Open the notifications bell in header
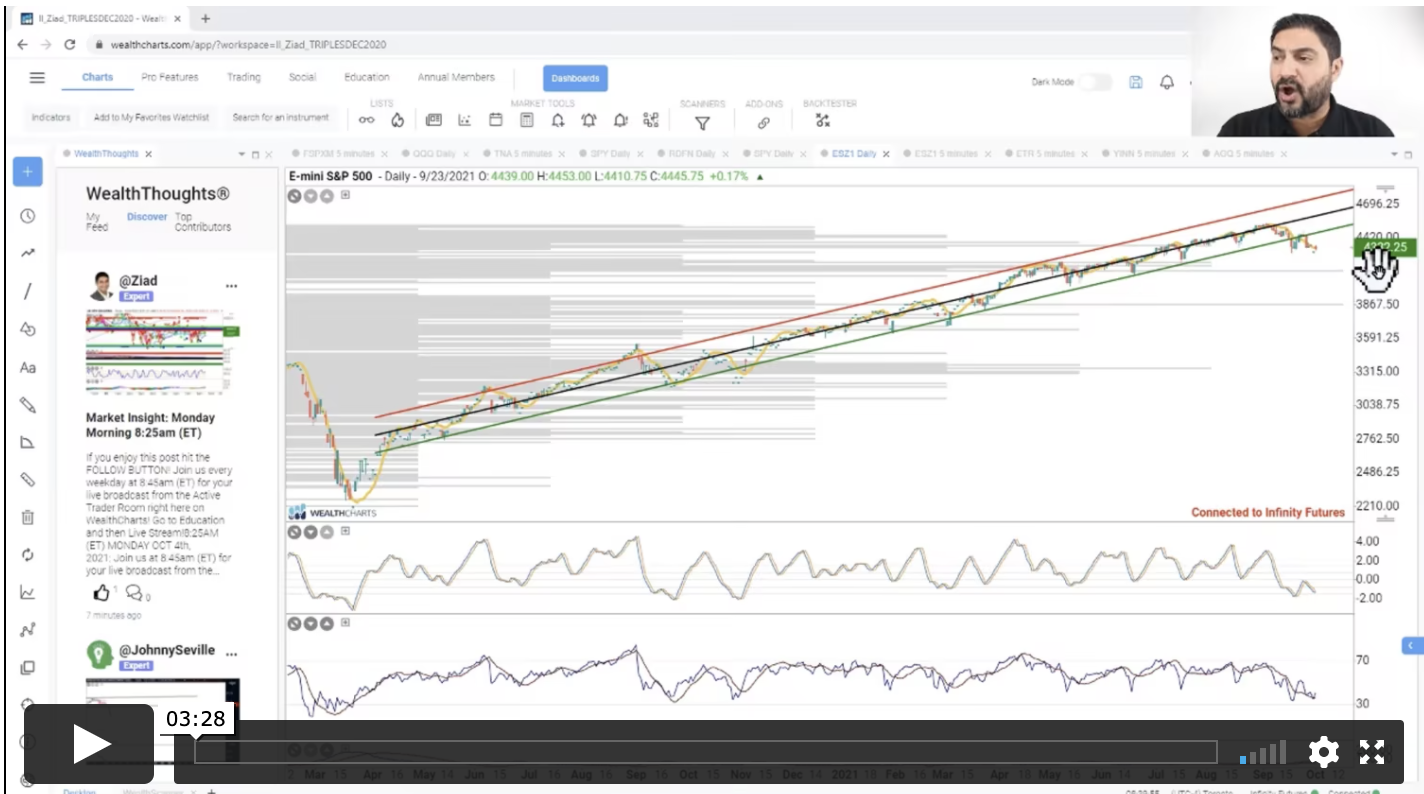This screenshot has width=1424, height=794. click(x=1166, y=82)
